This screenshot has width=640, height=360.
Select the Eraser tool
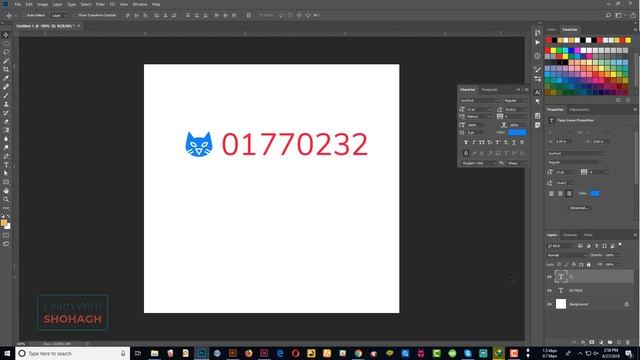(6, 122)
